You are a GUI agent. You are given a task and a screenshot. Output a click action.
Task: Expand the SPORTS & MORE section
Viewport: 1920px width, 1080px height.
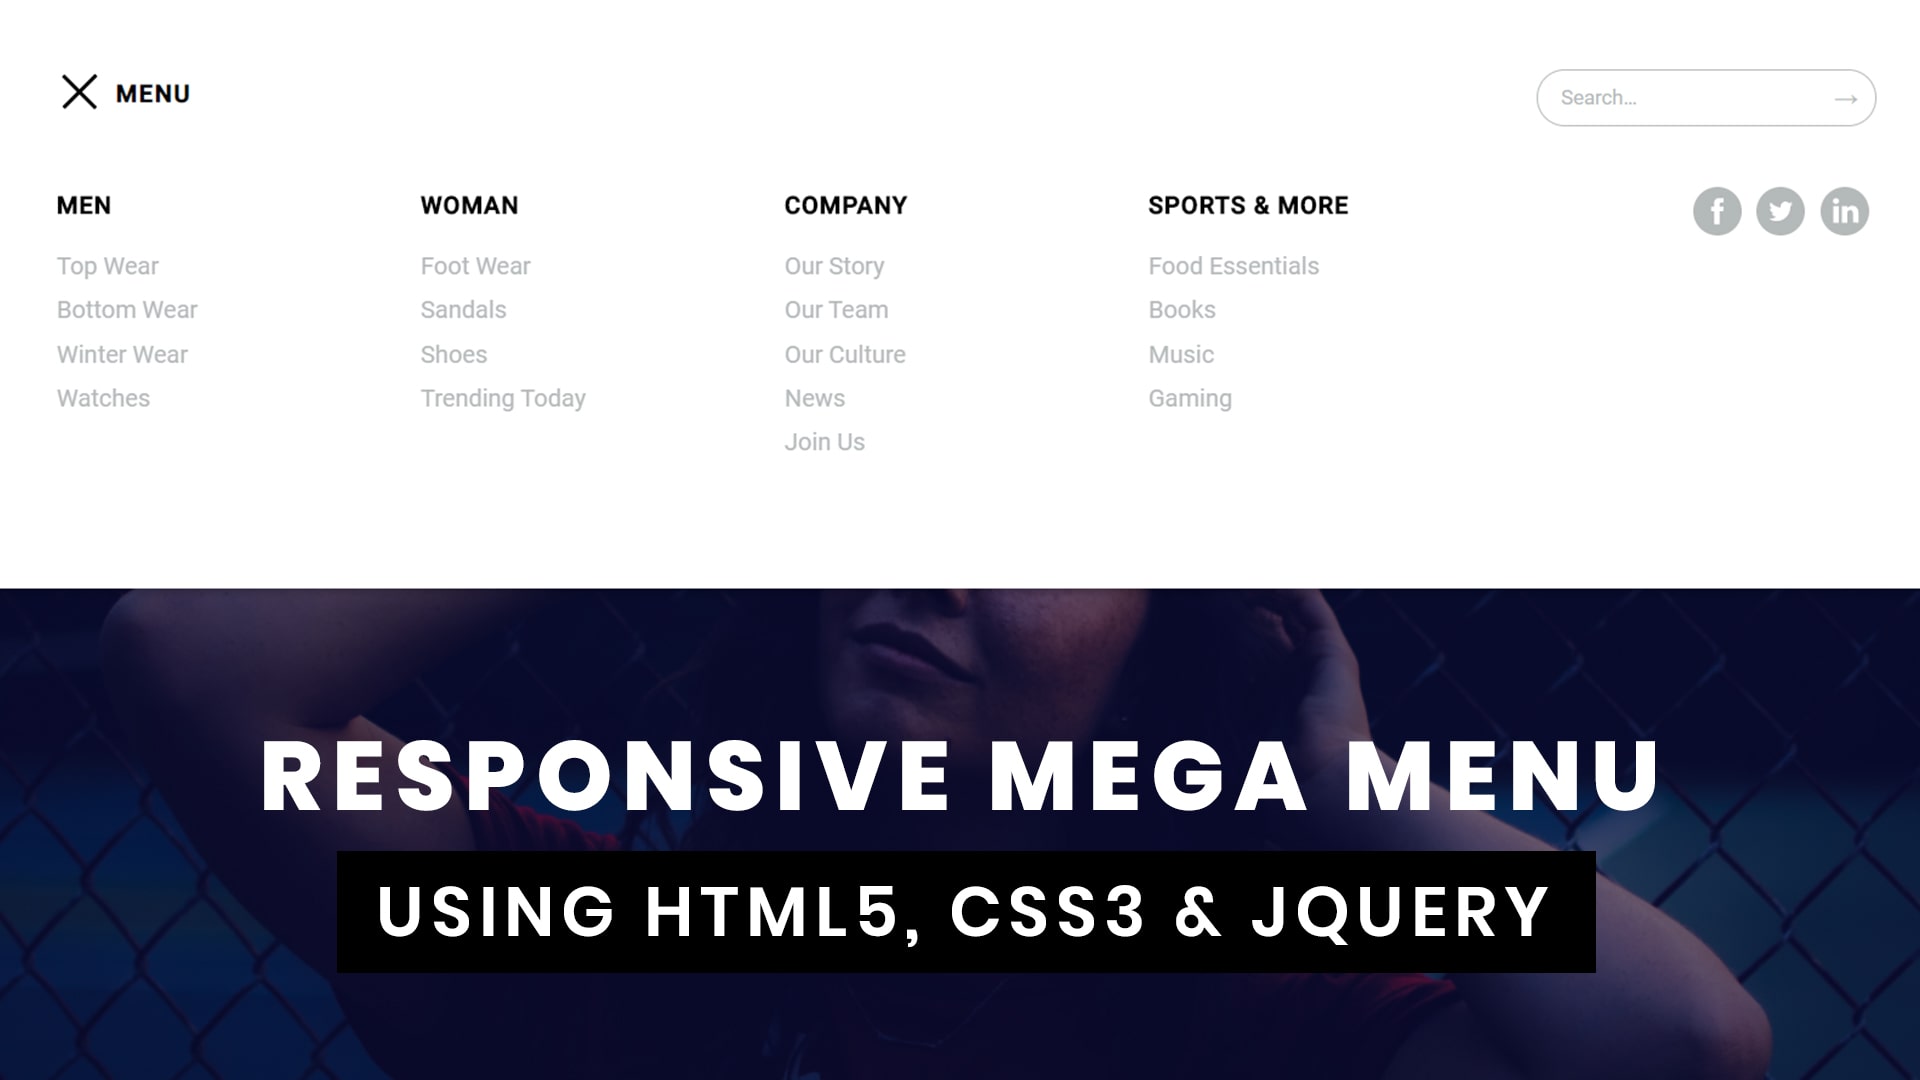tap(1247, 204)
